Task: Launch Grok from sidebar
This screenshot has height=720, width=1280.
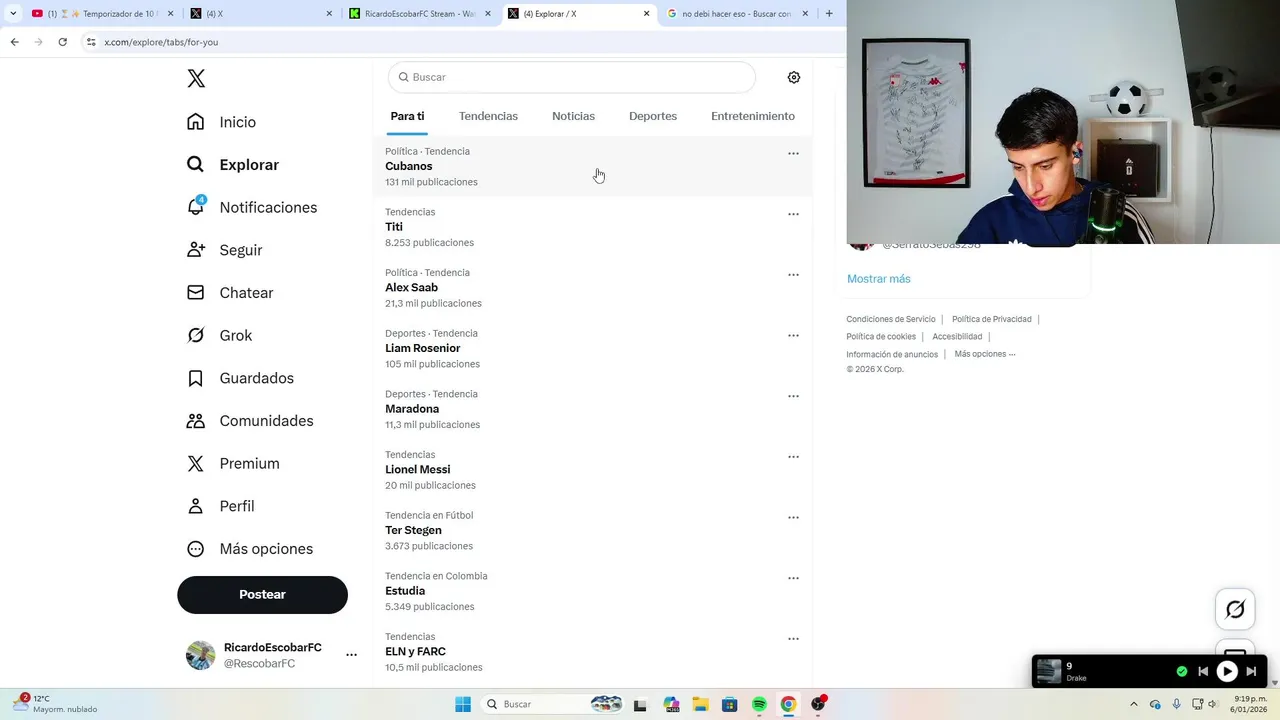Action: tap(220, 336)
